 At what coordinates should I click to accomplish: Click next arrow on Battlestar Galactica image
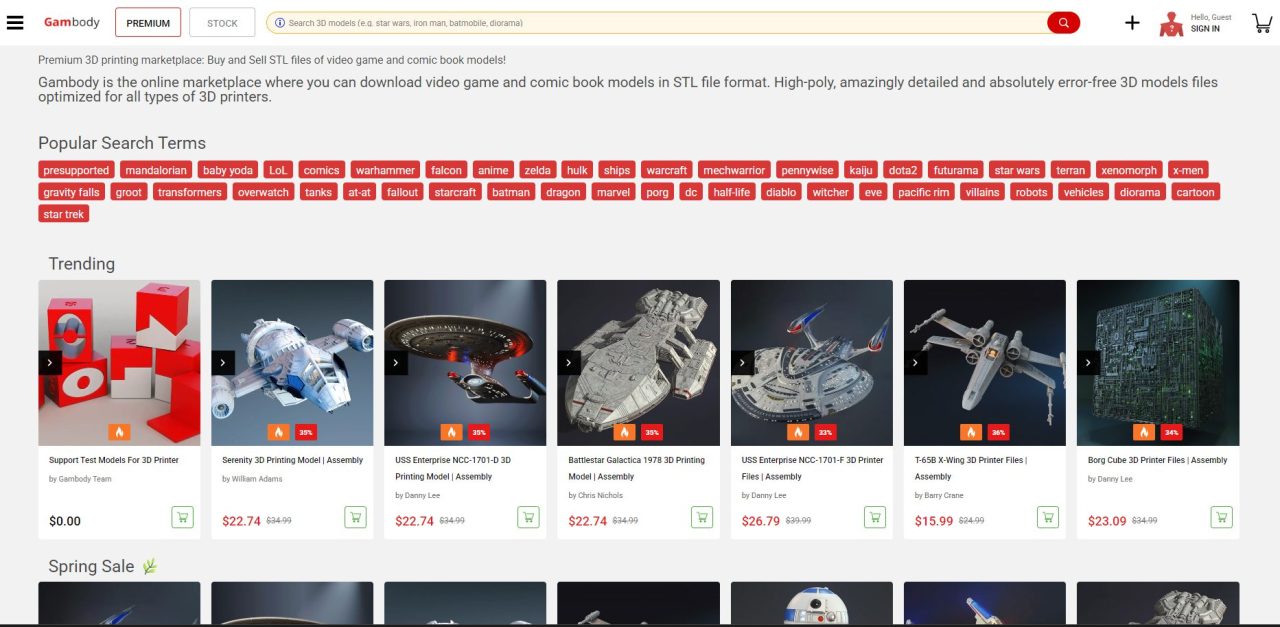tap(569, 362)
